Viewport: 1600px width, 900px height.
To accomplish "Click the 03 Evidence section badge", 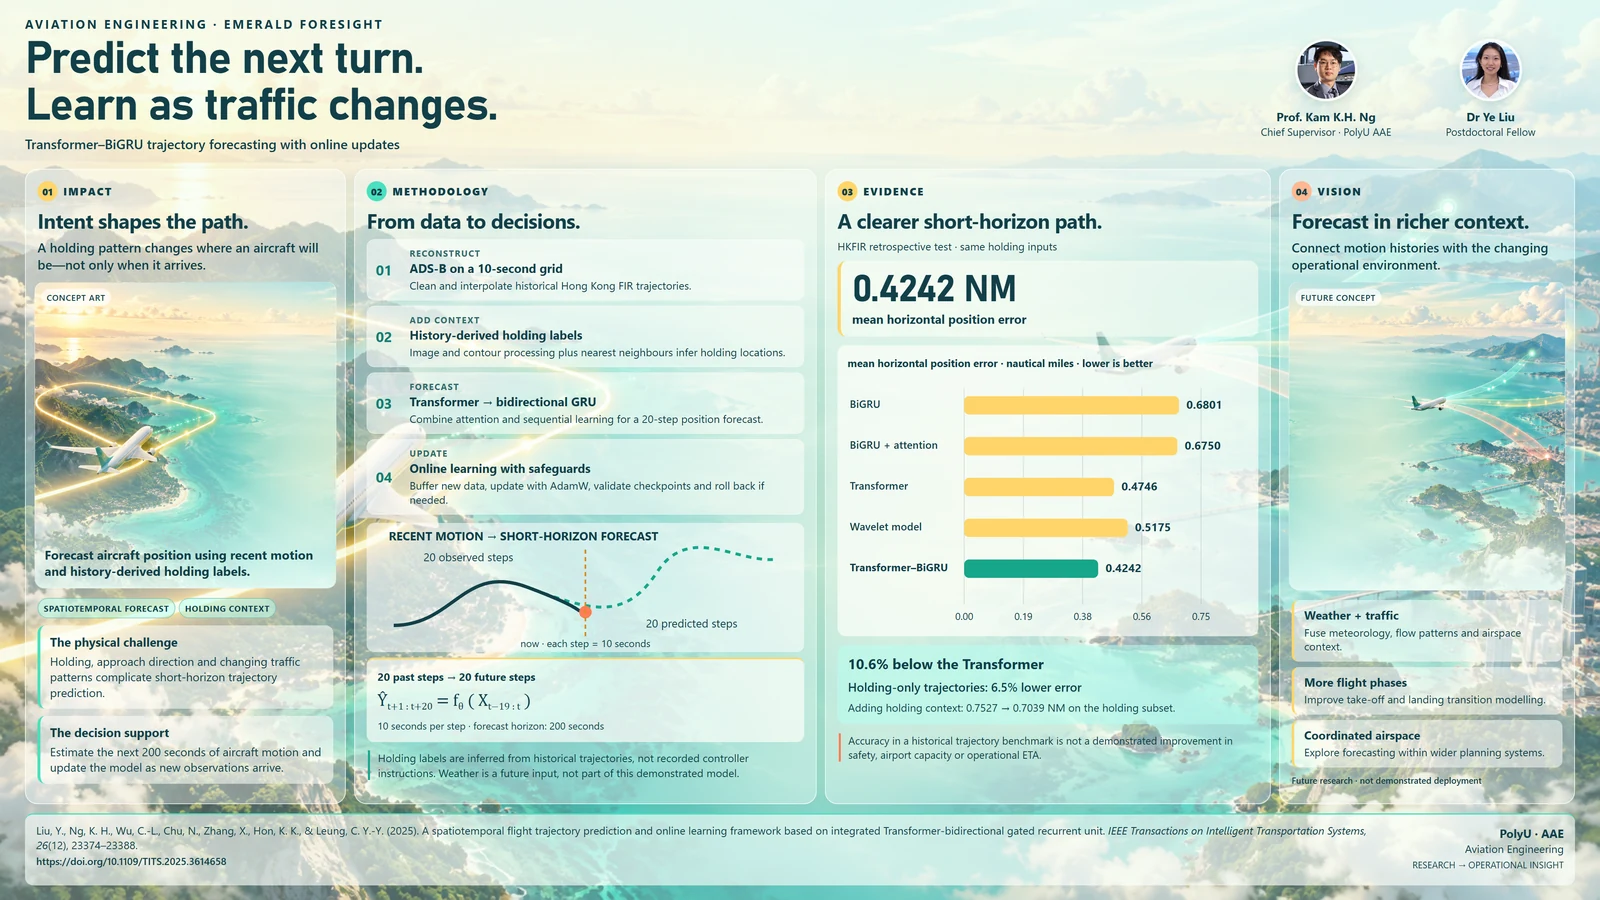I will coord(847,192).
